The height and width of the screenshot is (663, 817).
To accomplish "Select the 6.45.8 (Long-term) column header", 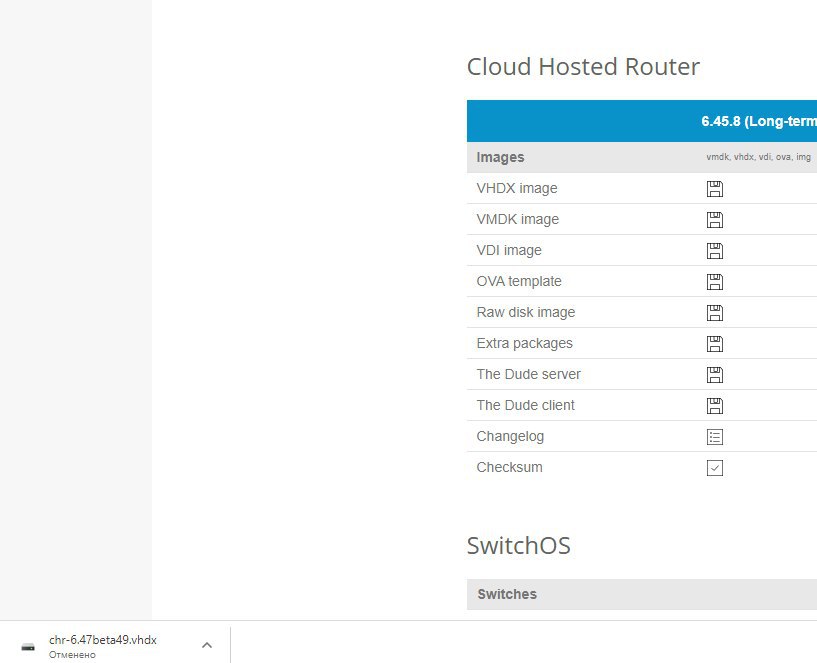I will point(759,121).
